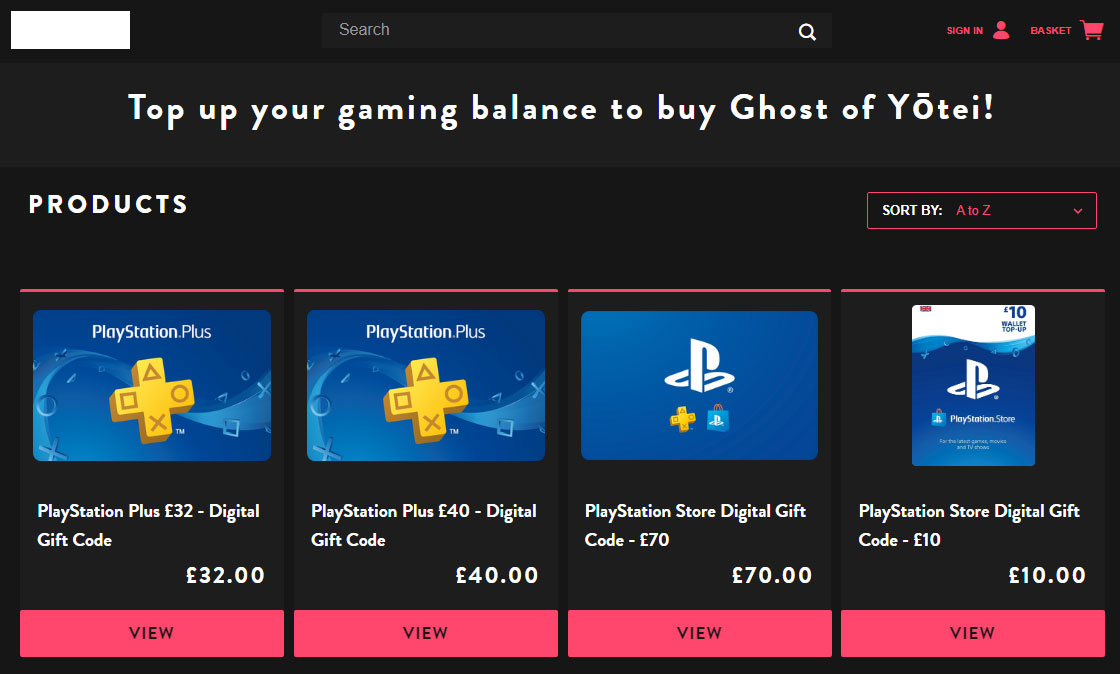The height and width of the screenshot is (674, 1120).
Task: Click the PlayStation Plus £32 product title
Action: (148, 525)
